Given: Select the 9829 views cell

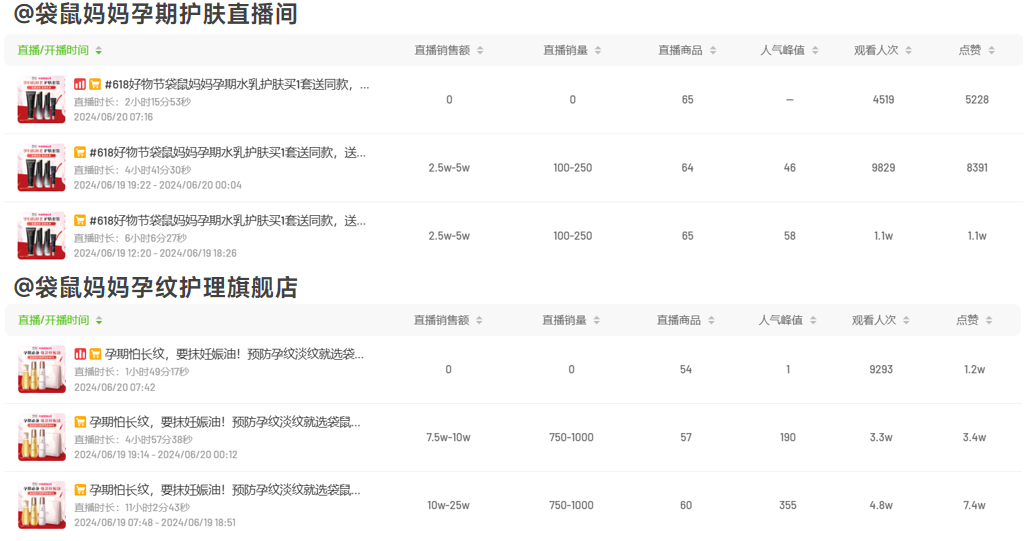Looking at the screenshot, I should click(883, 168).
